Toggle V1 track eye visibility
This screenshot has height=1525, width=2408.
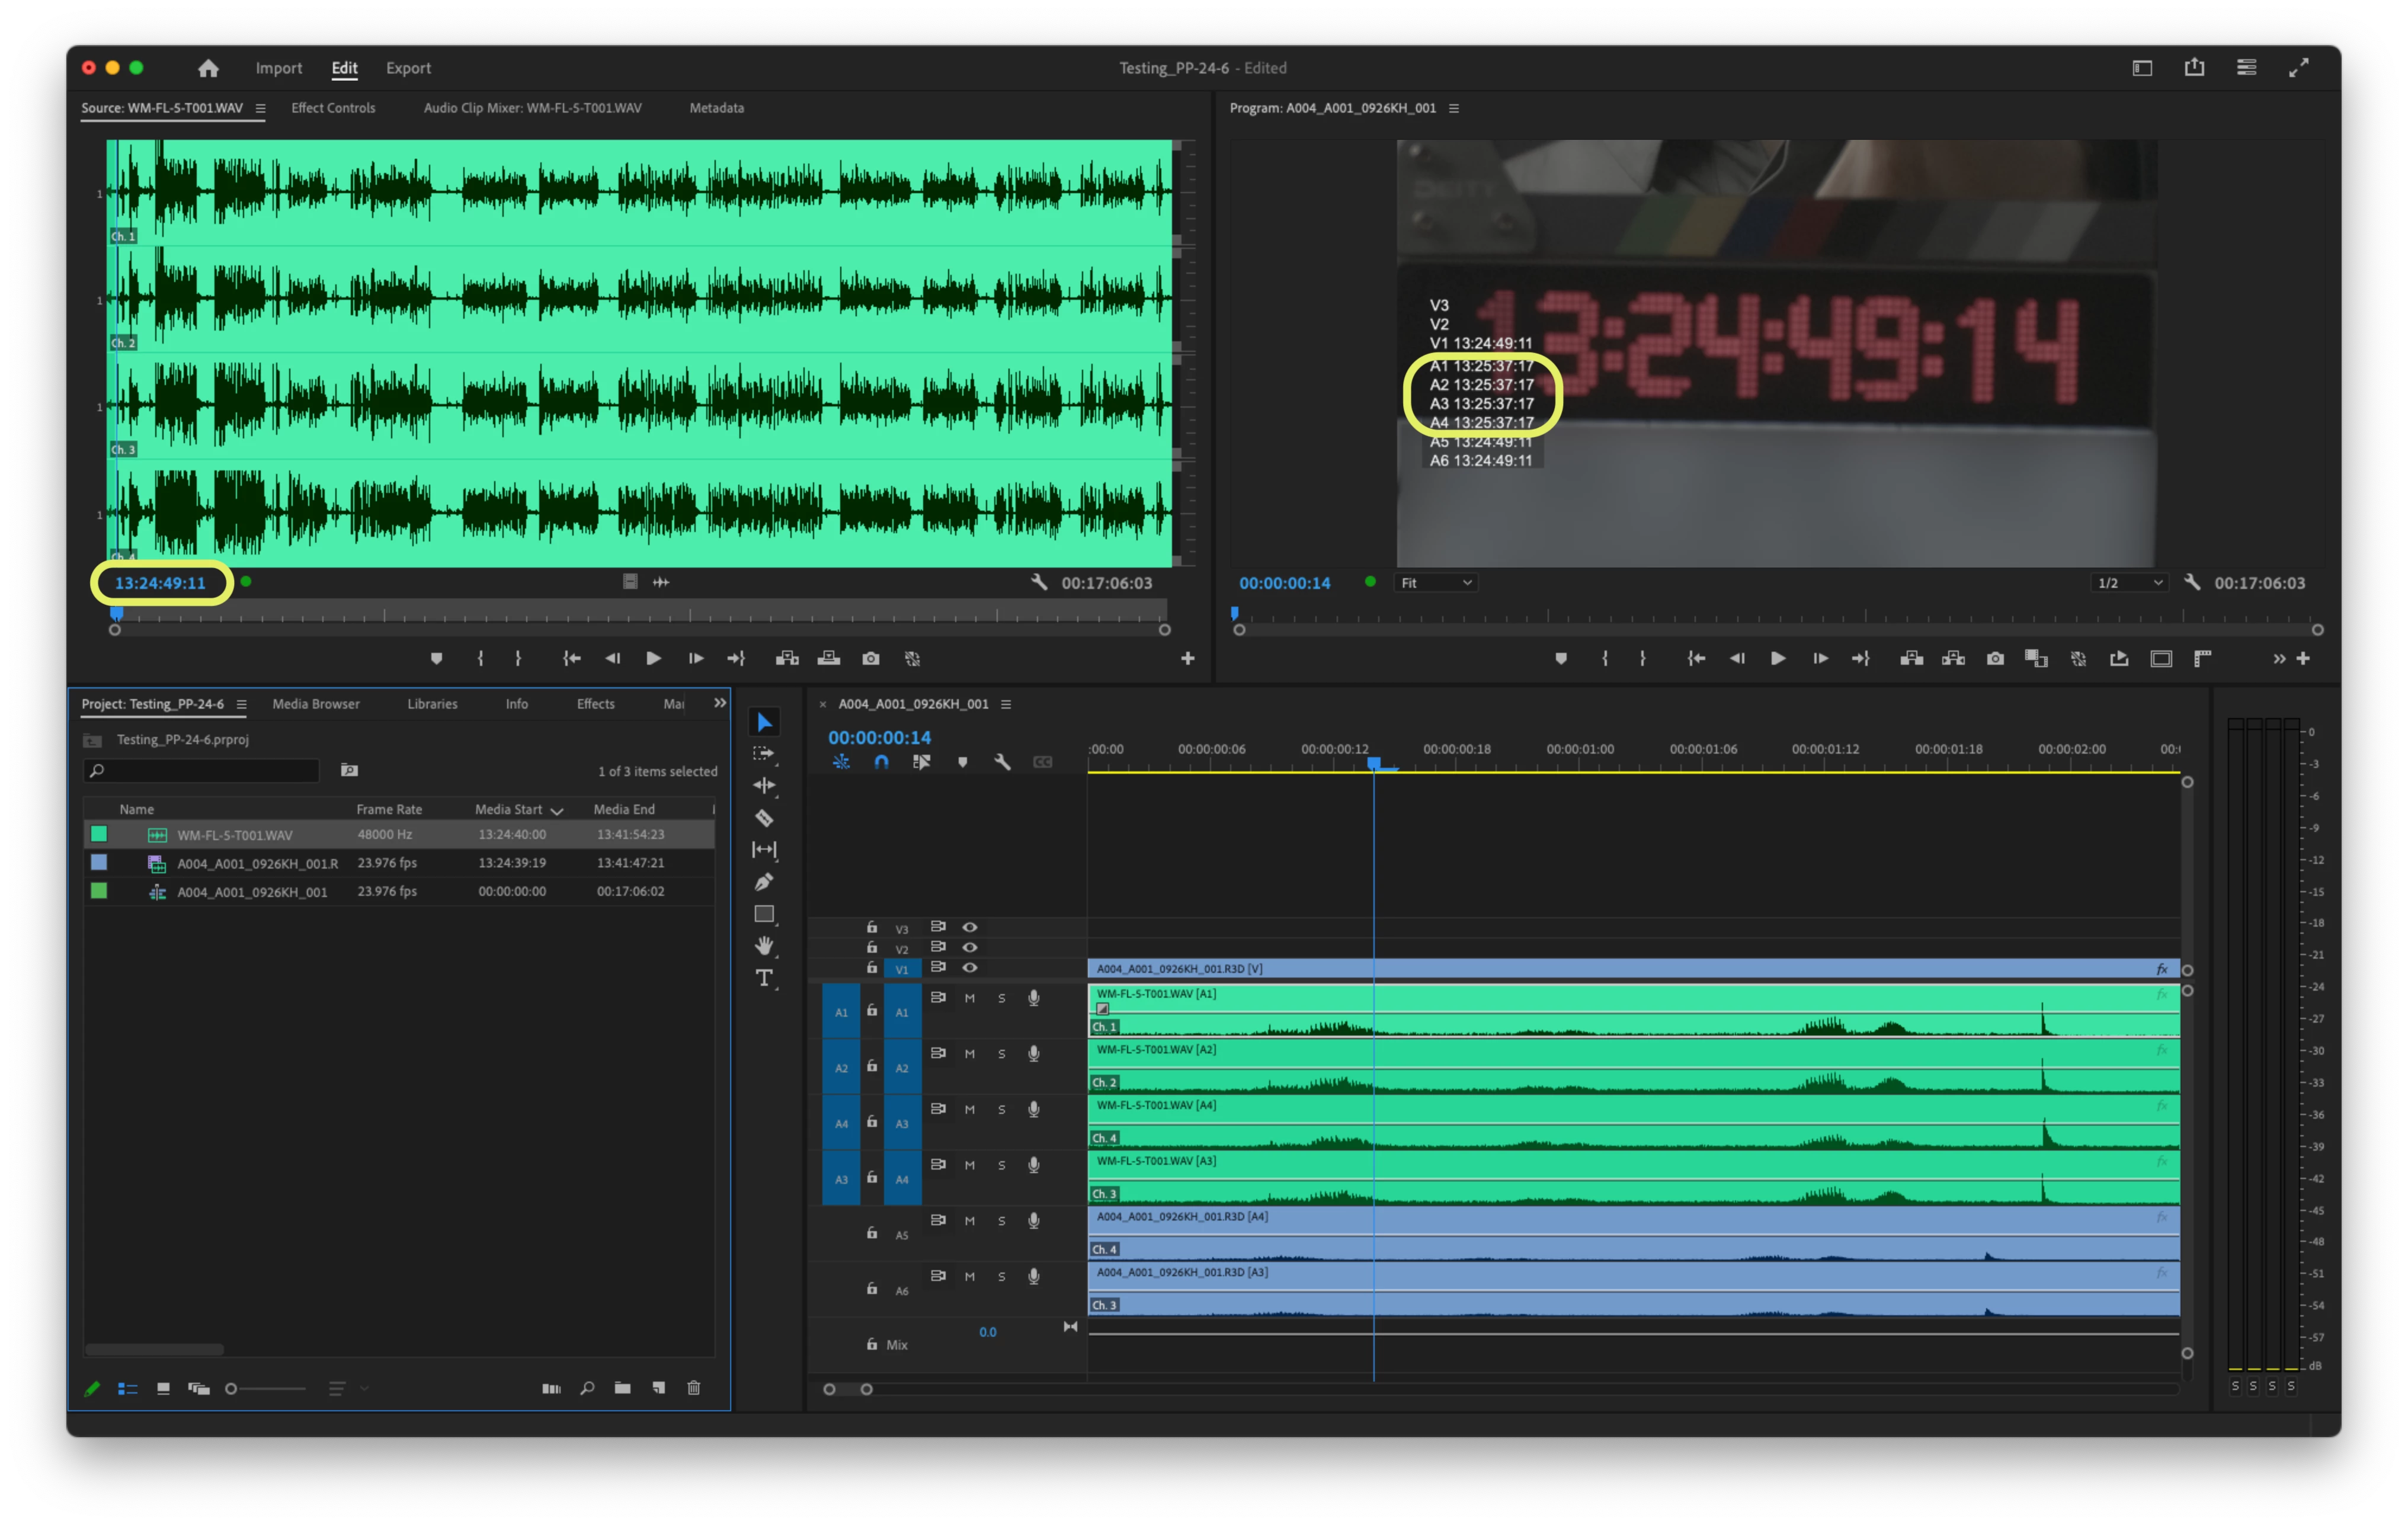(x=969, y=968)
